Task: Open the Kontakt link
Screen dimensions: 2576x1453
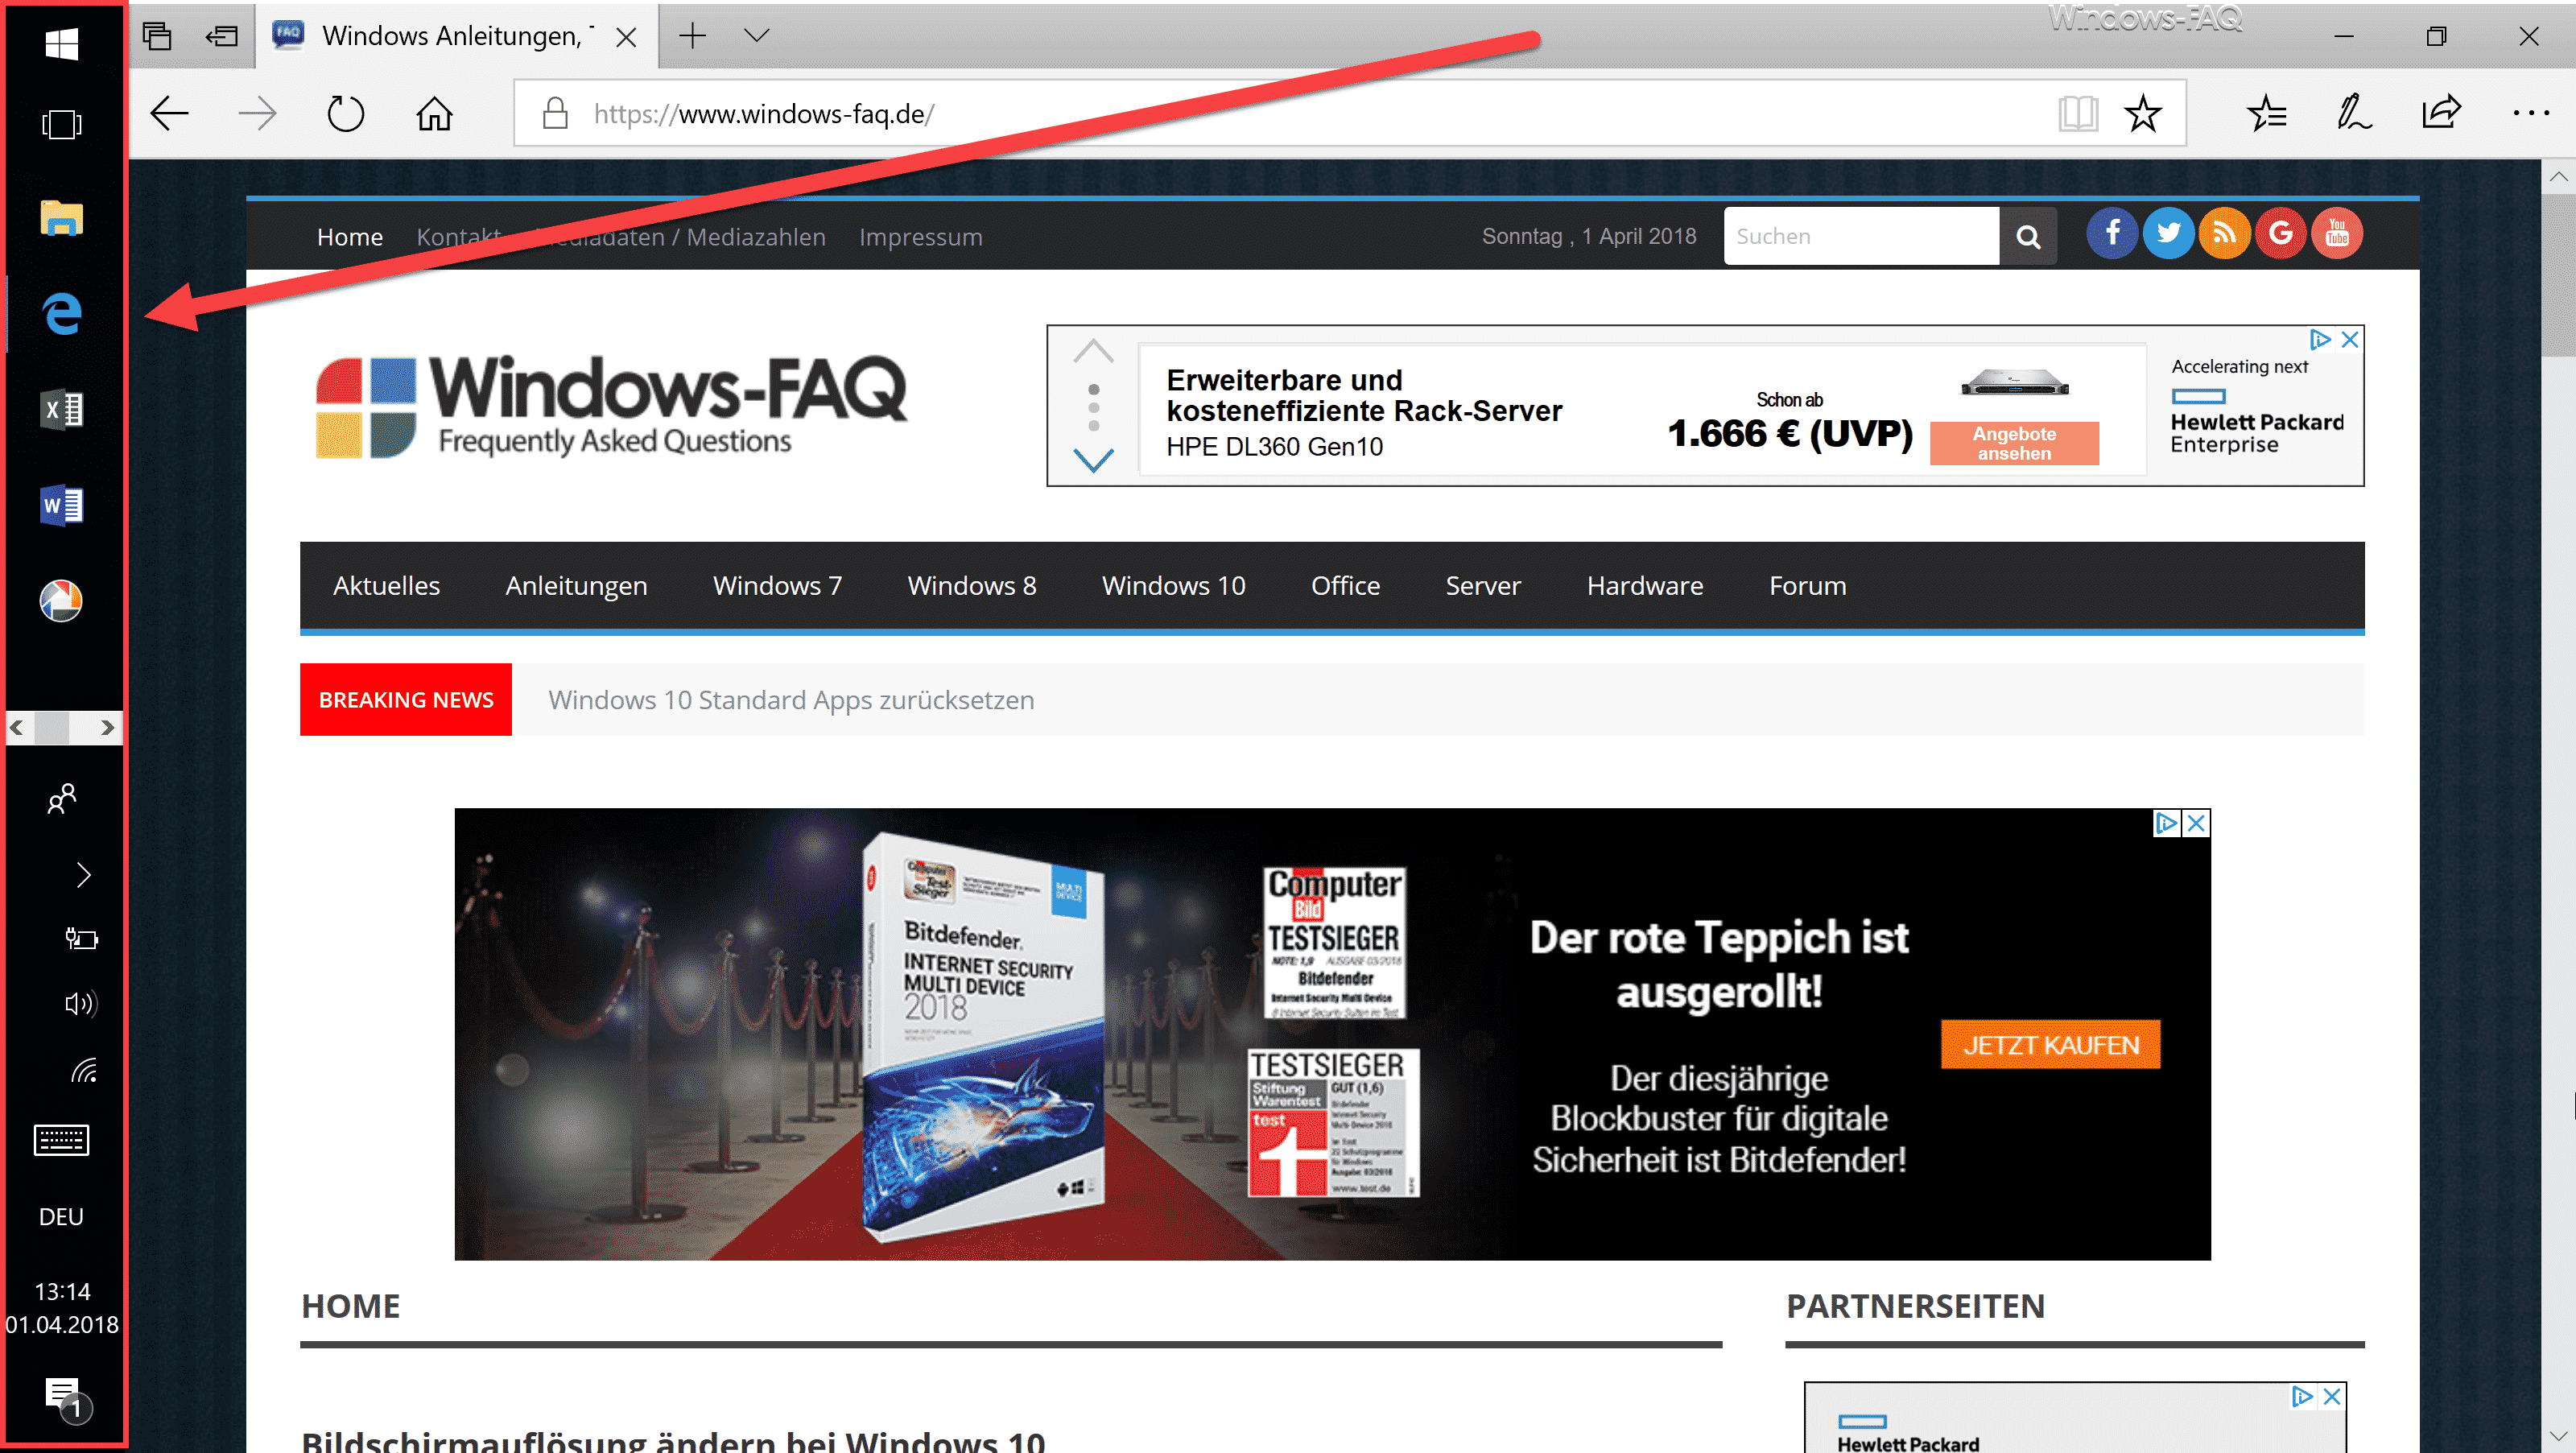Action: (x=459, y=237)
